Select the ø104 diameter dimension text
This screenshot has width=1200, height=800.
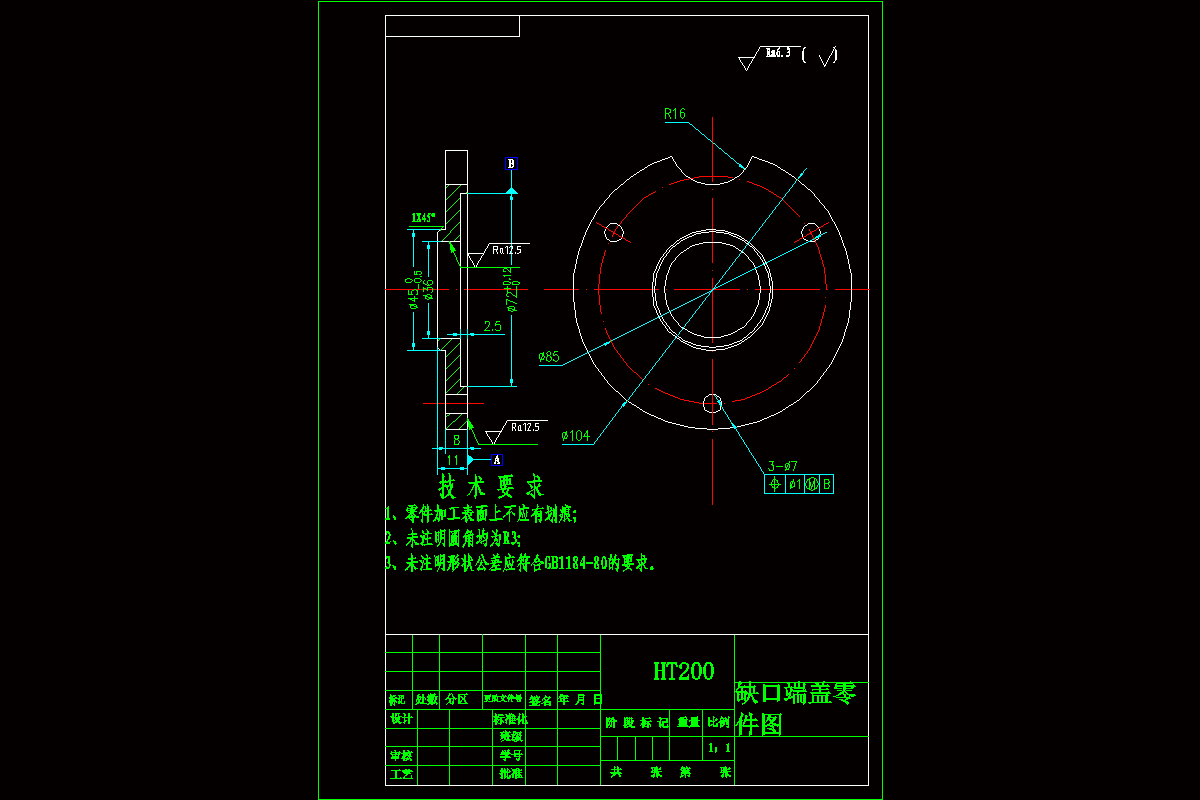pyautogui.click(x=574, y=434)
